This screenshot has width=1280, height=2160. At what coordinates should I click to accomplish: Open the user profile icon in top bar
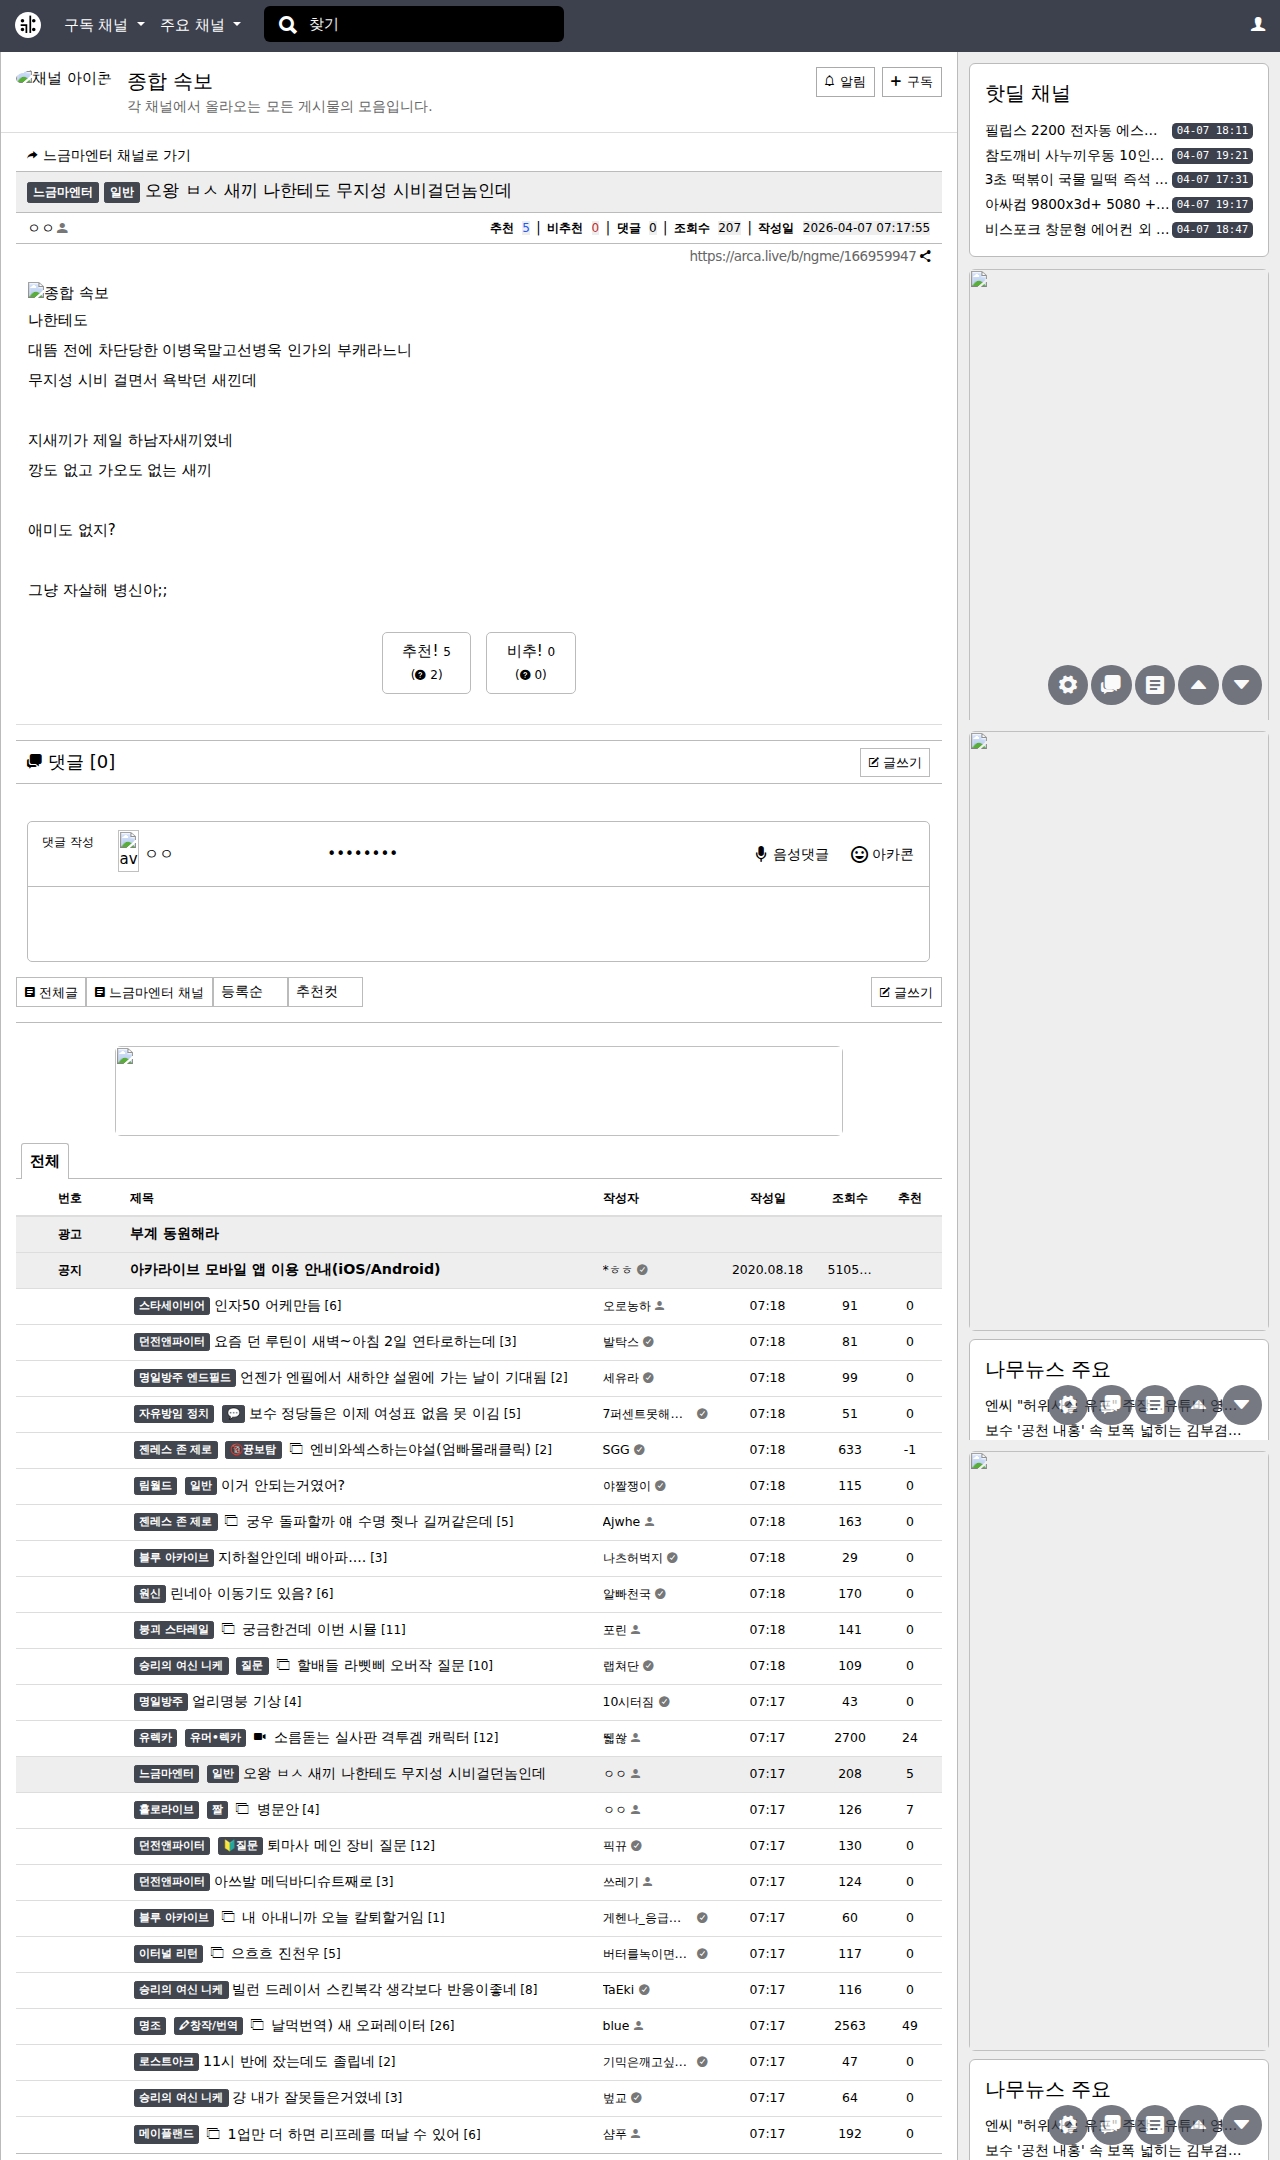1258,25
